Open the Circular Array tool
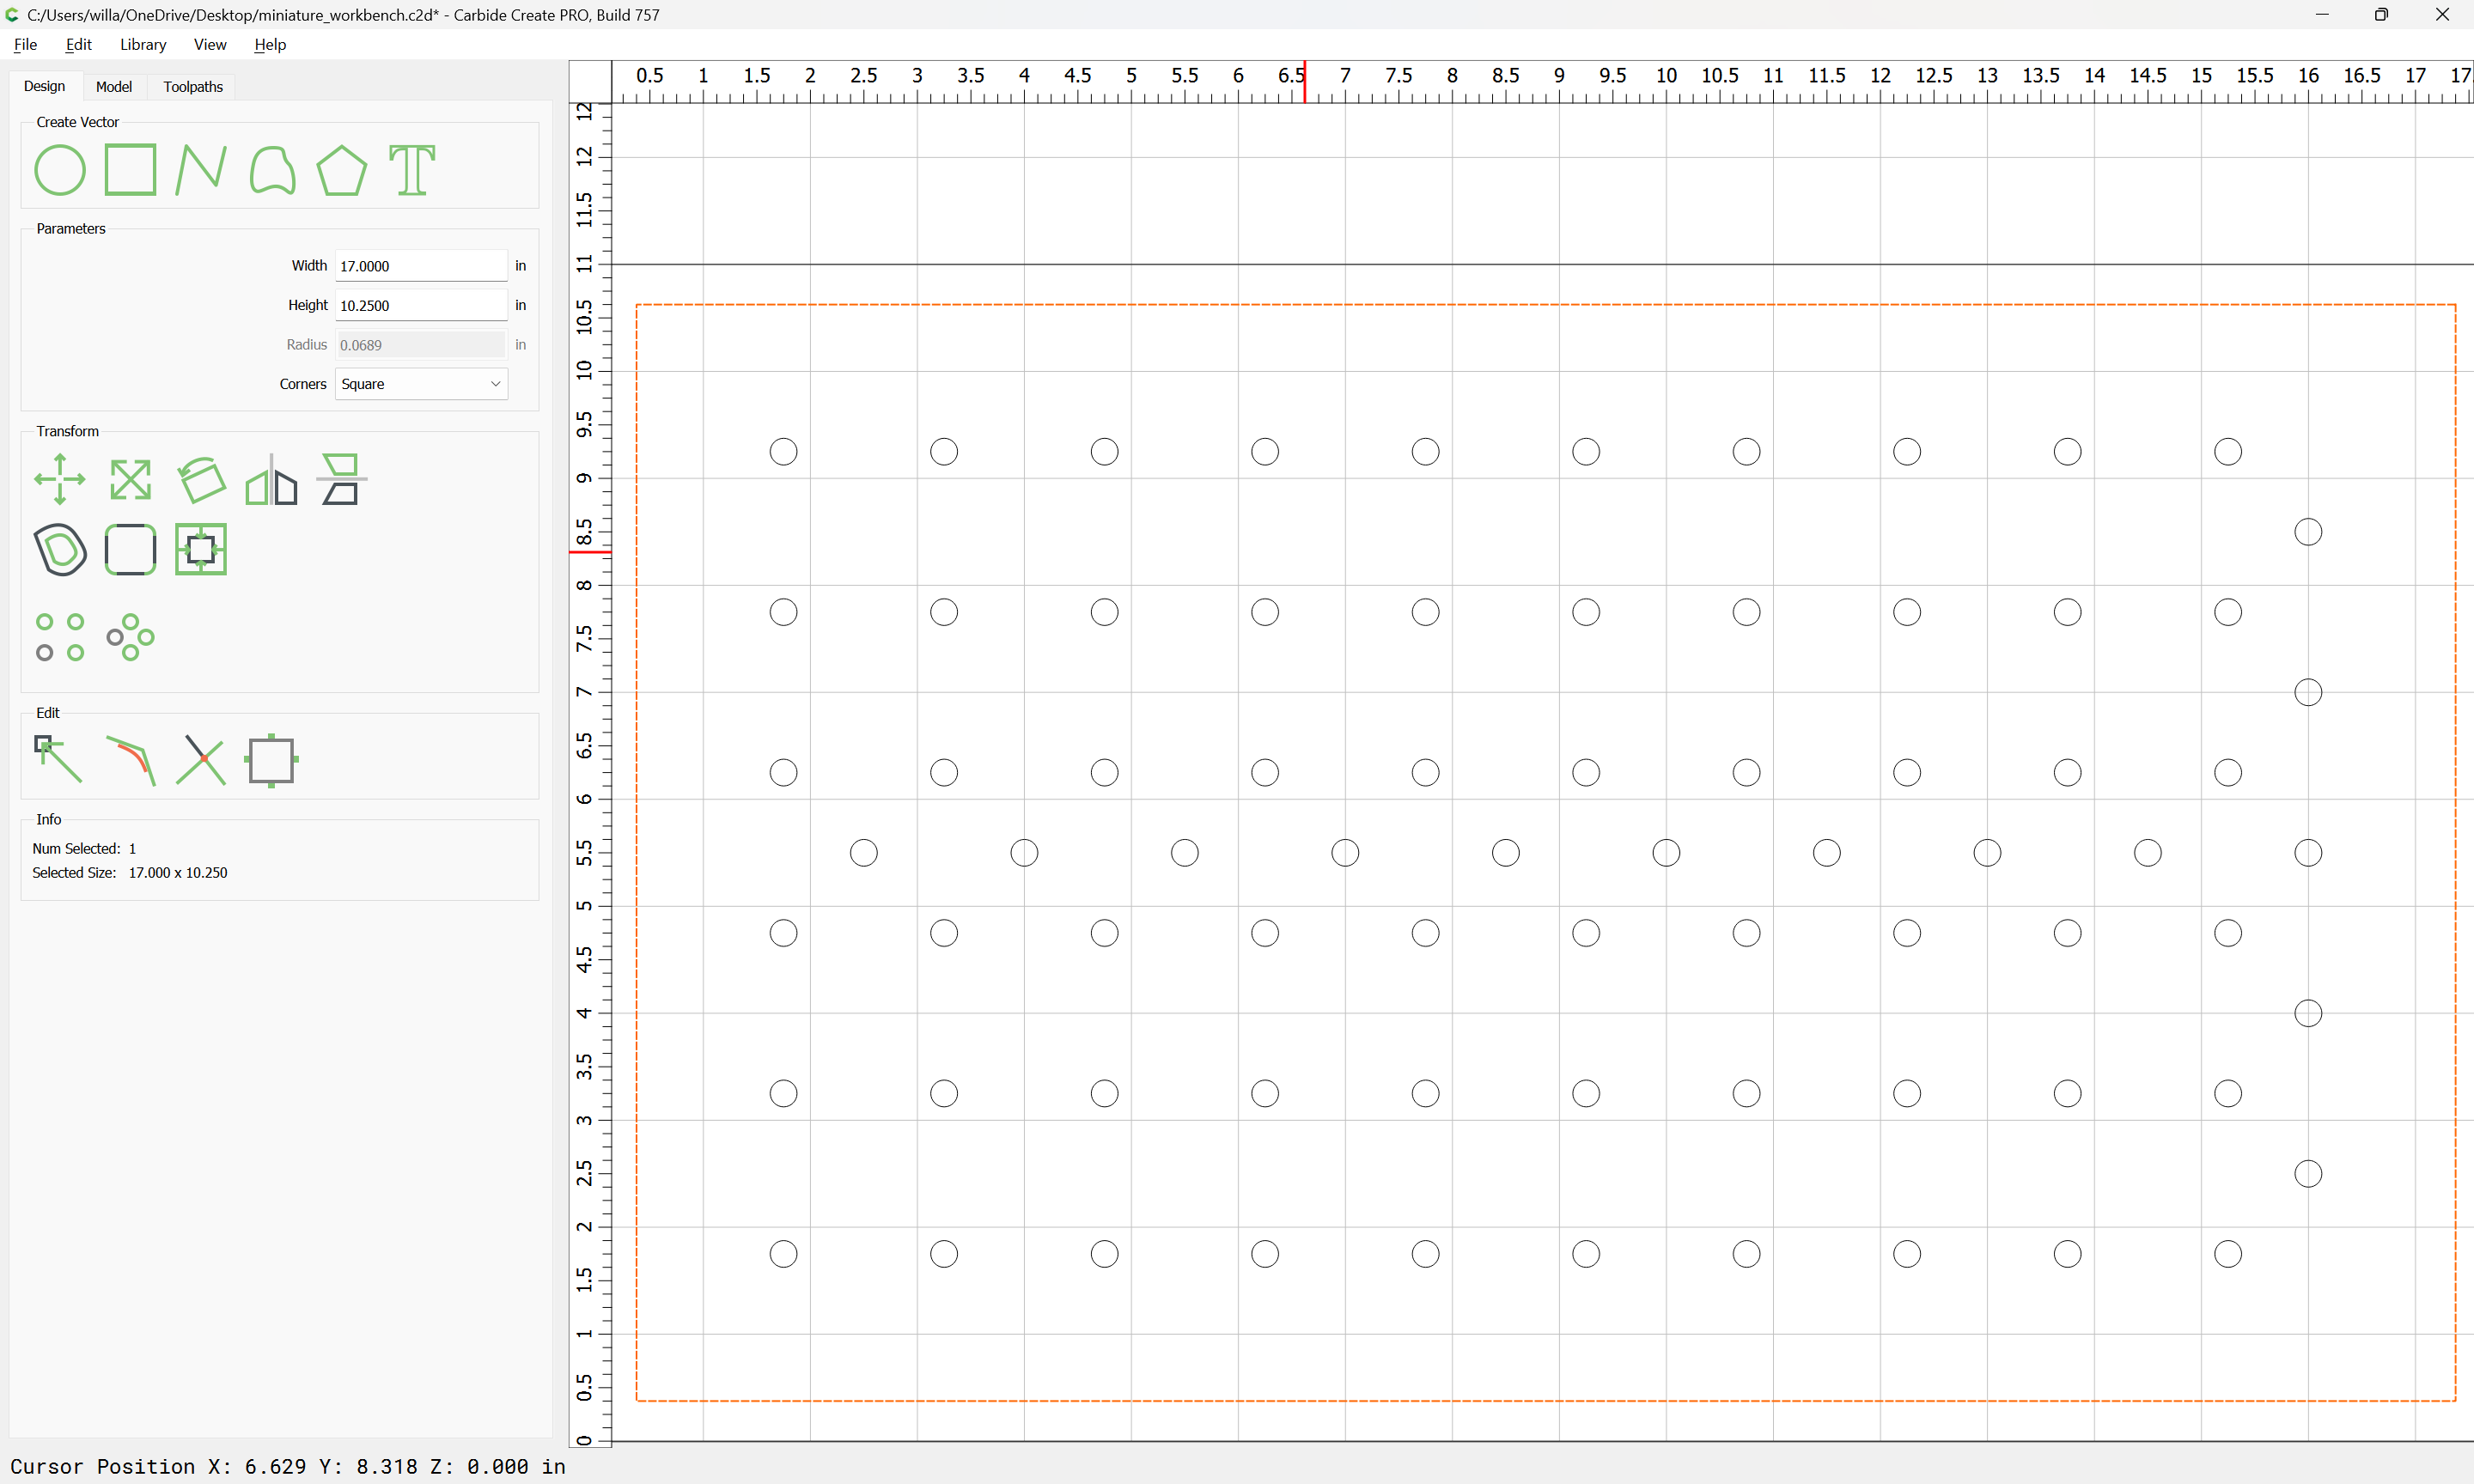Image resolution: width=2474 pixels, height=1484 pixels. 131,637
